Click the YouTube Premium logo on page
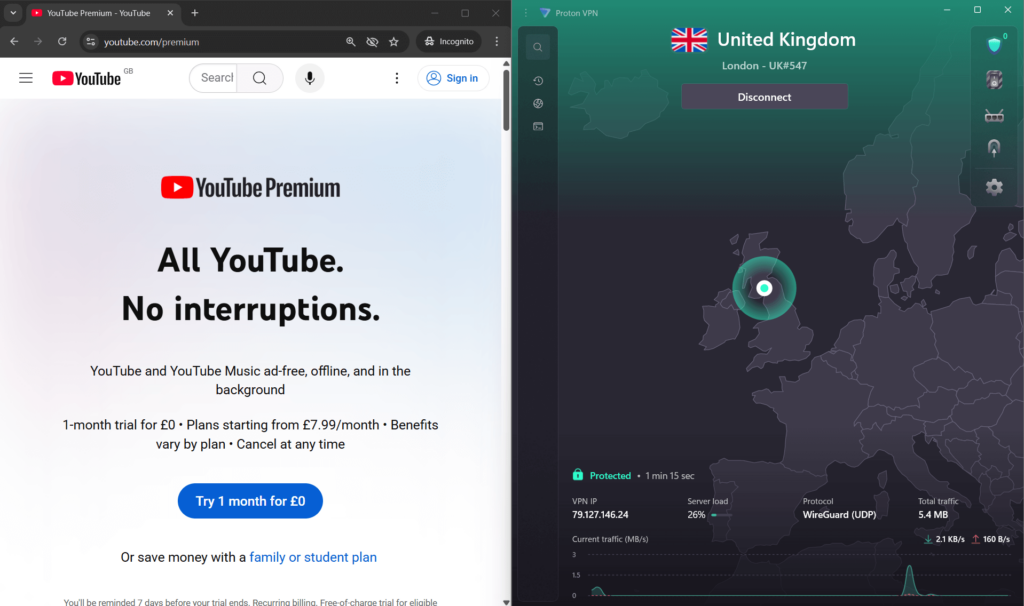The width and height of the screenshot is (1024, 606). point(250,187)
